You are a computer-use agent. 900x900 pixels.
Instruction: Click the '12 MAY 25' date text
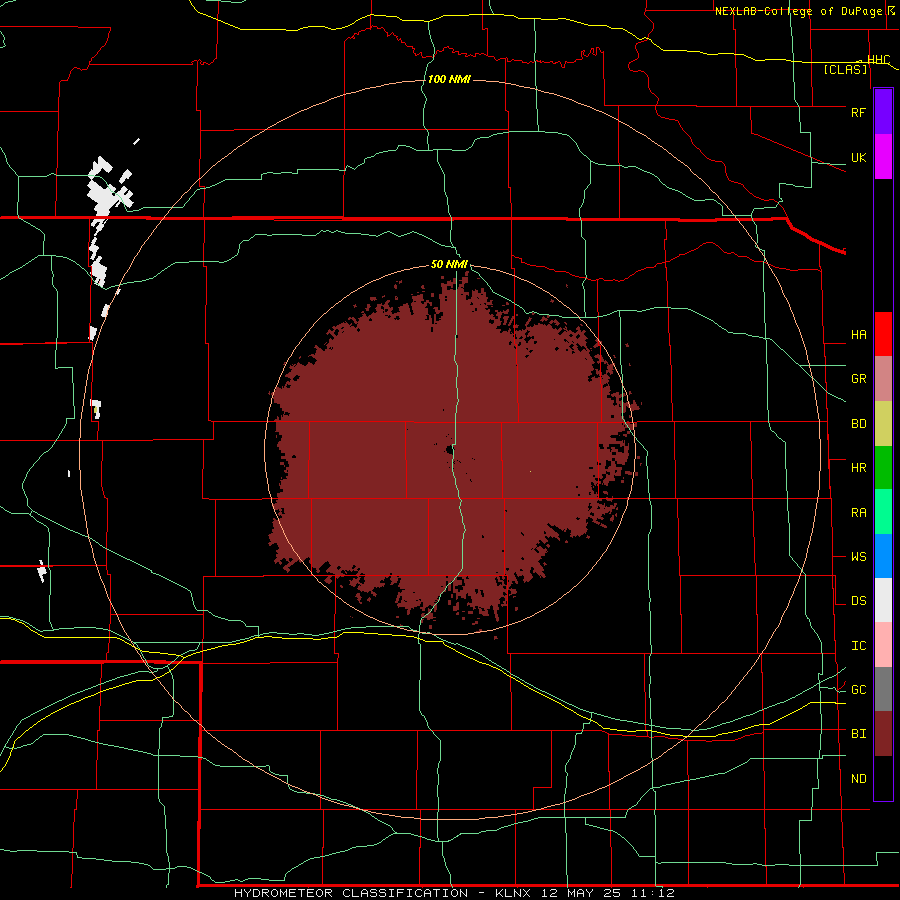pos(580,893)
